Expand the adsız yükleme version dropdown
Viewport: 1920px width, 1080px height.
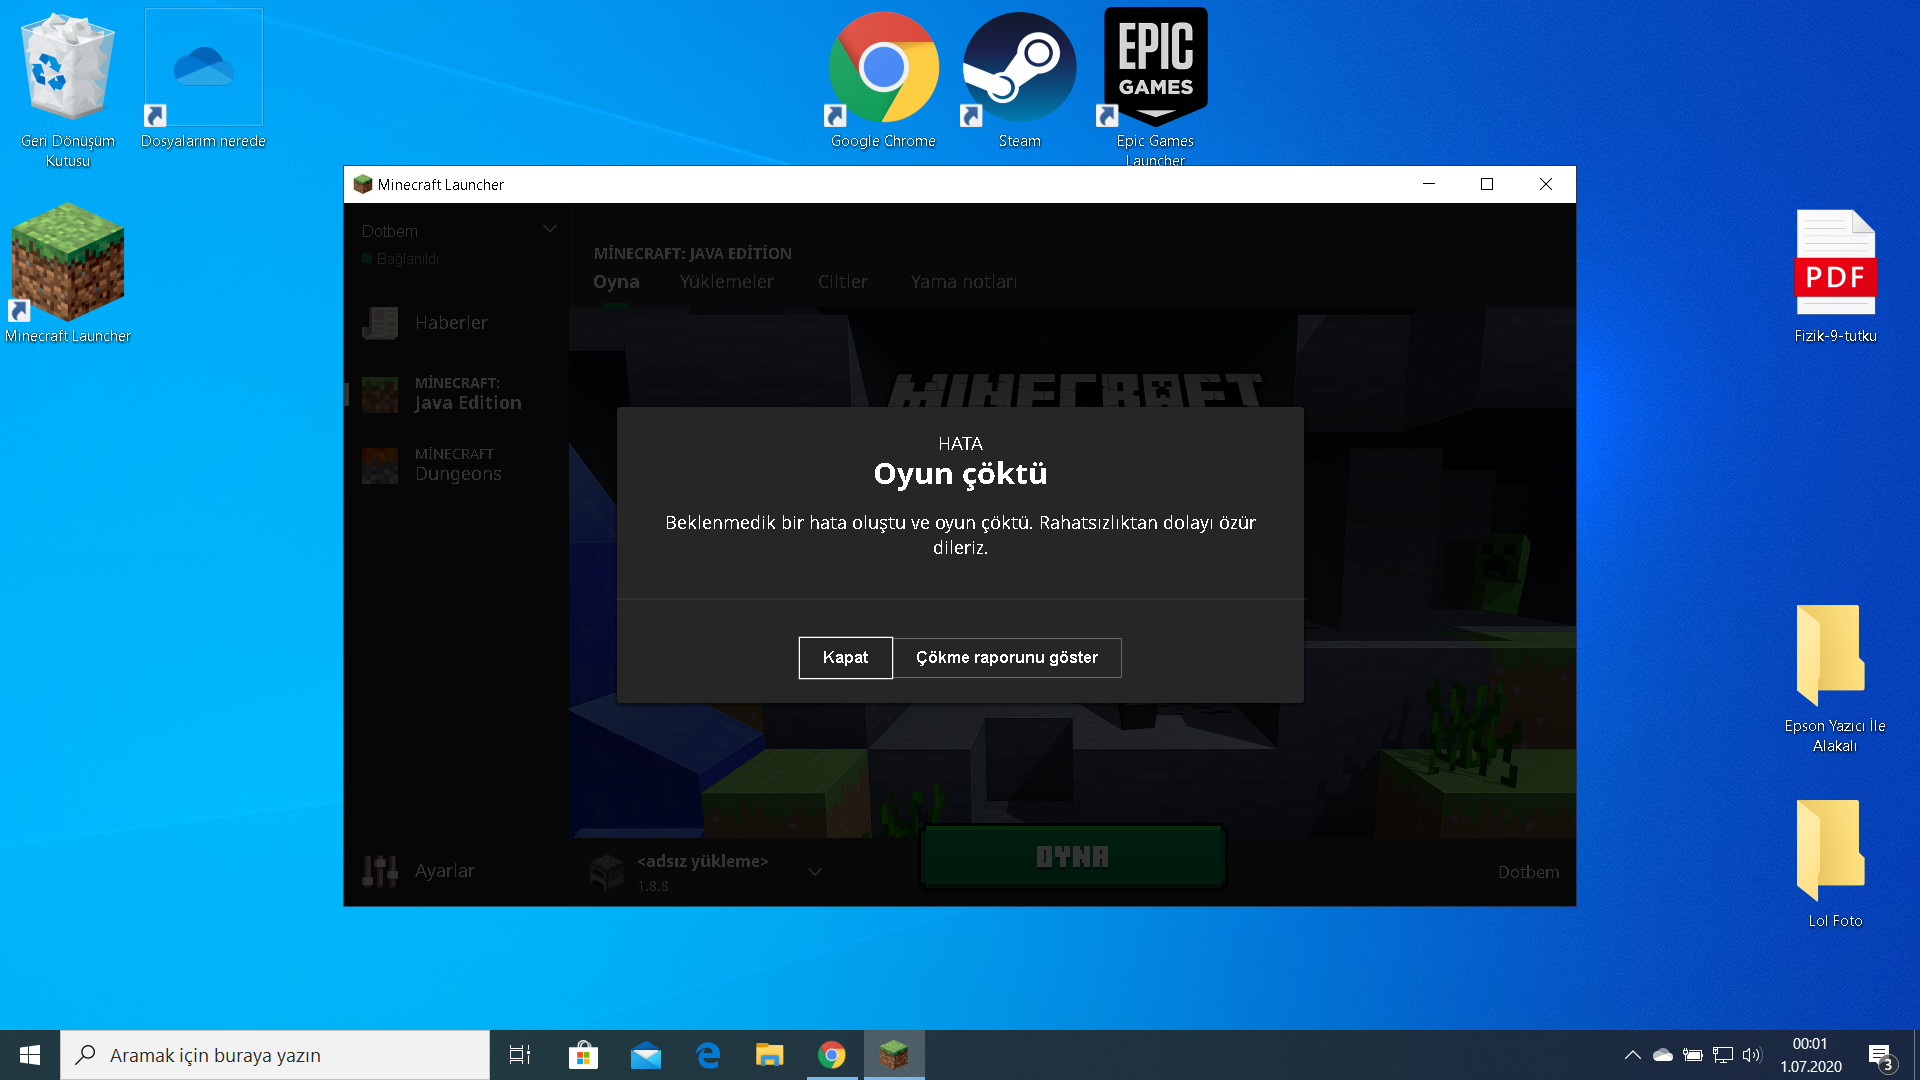point(815,872)
